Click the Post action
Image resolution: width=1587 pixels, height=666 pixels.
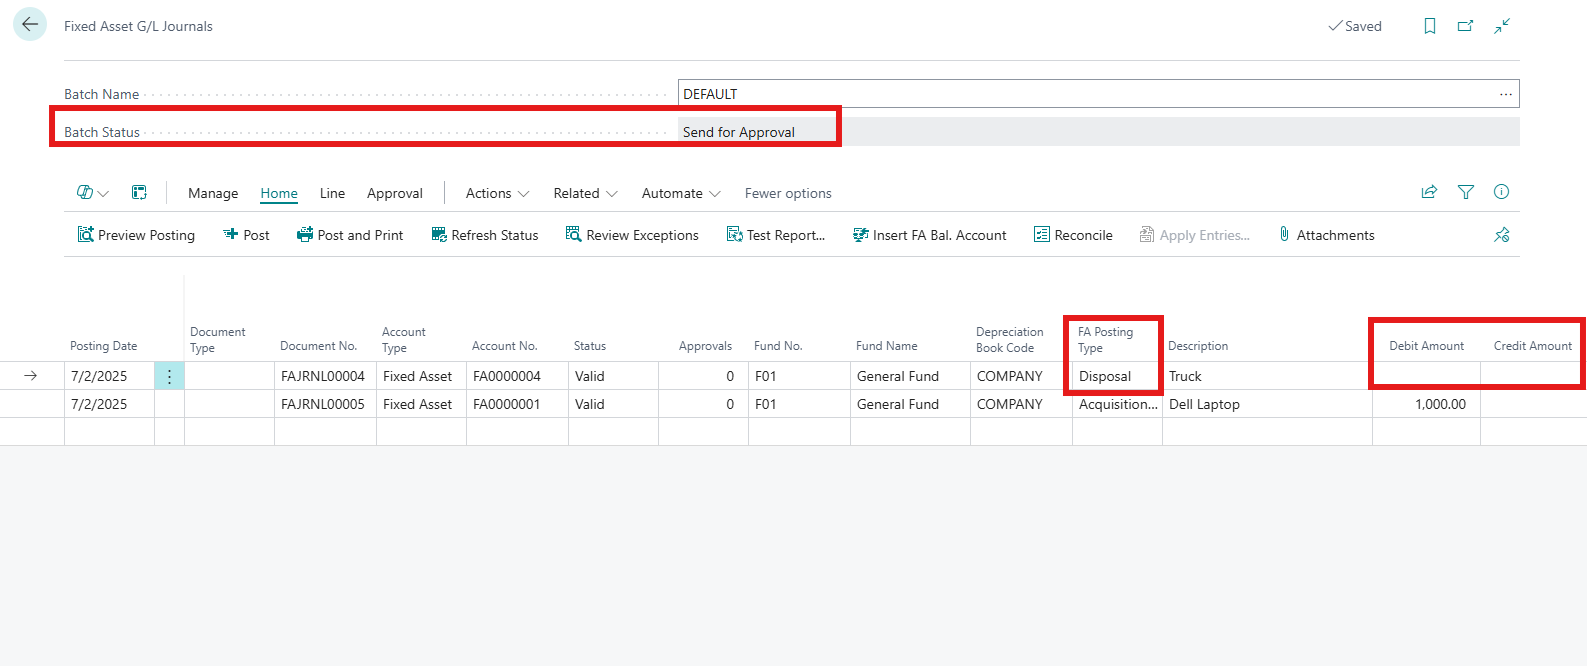coord(246,235)
